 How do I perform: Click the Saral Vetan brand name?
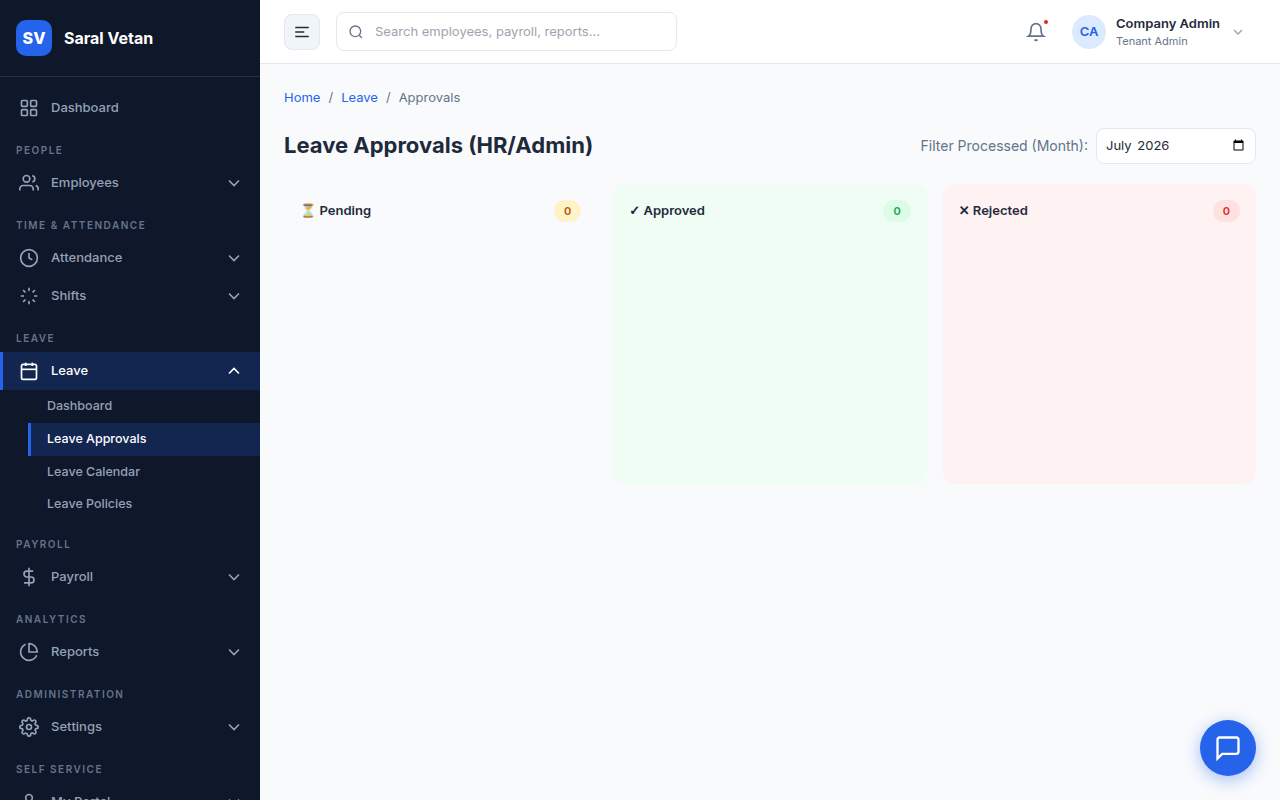[108, 38]
